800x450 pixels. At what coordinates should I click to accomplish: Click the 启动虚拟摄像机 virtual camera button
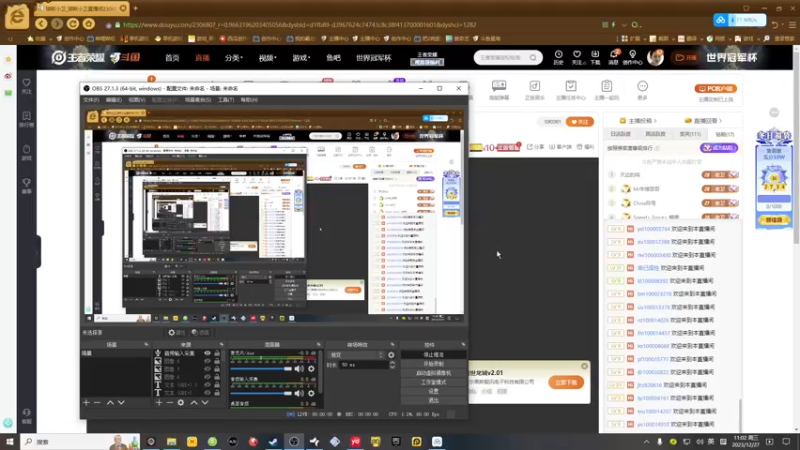(434, 373)
